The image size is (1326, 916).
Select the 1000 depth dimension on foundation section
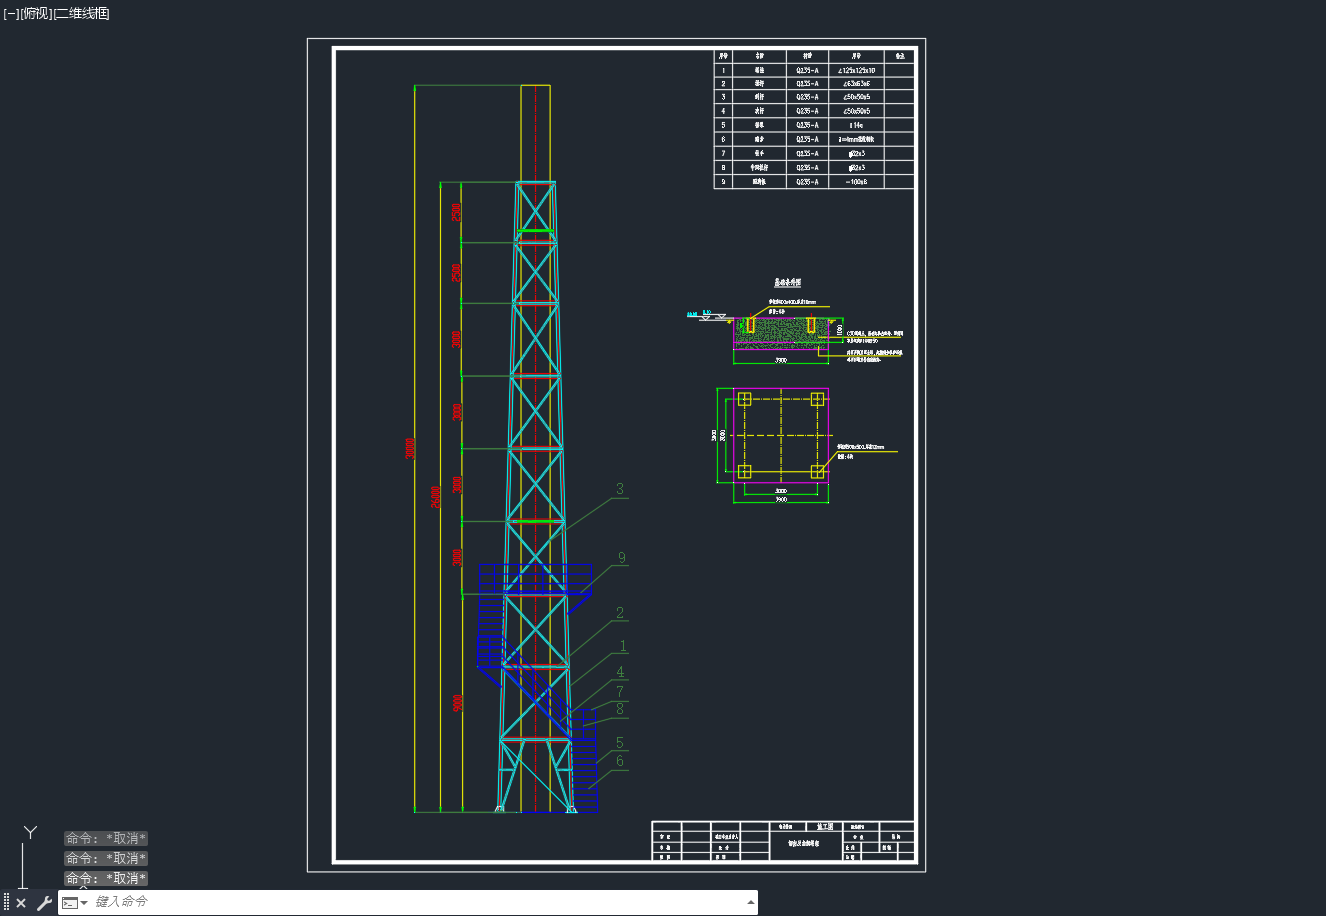pyautogui.click(x=840, y=329)
